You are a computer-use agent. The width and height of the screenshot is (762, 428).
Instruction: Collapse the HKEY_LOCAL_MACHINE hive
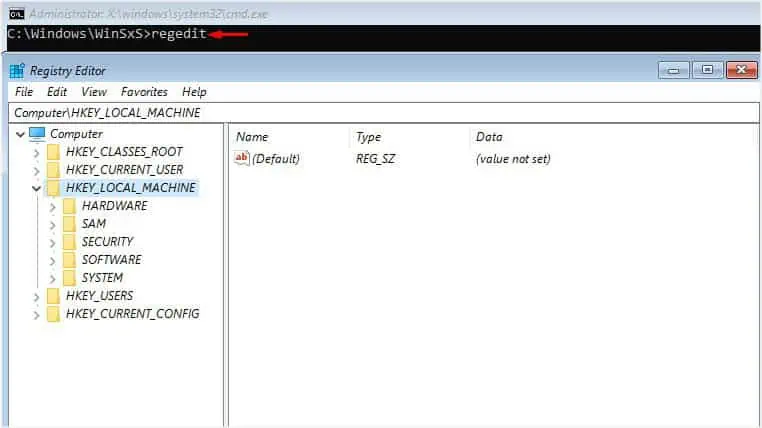[36, 188]
